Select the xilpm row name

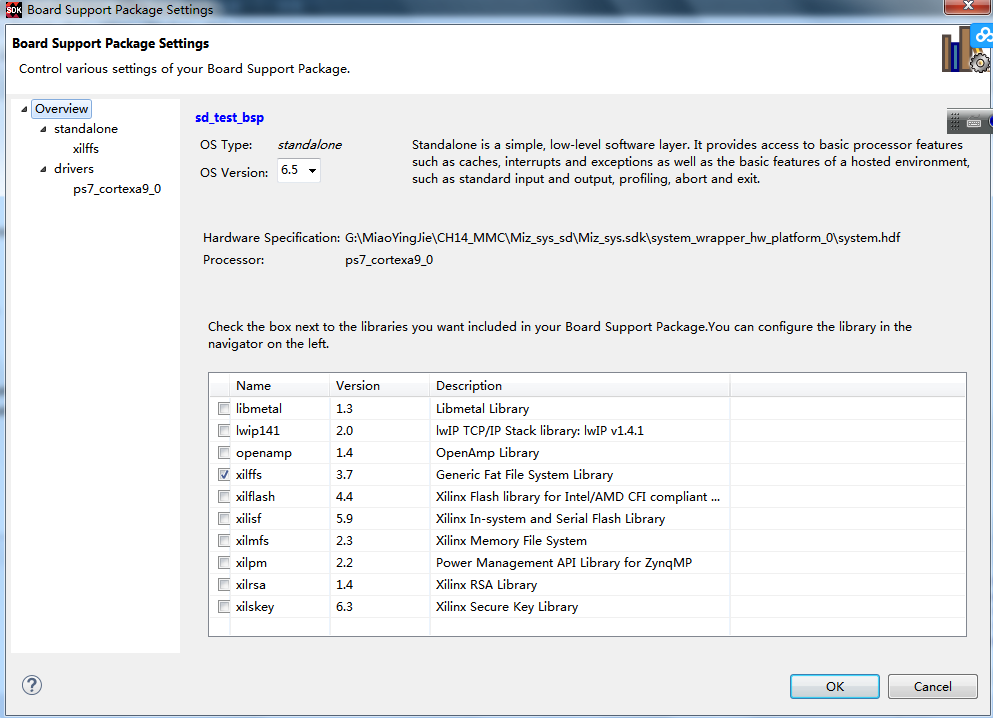(x=251, y=562)
